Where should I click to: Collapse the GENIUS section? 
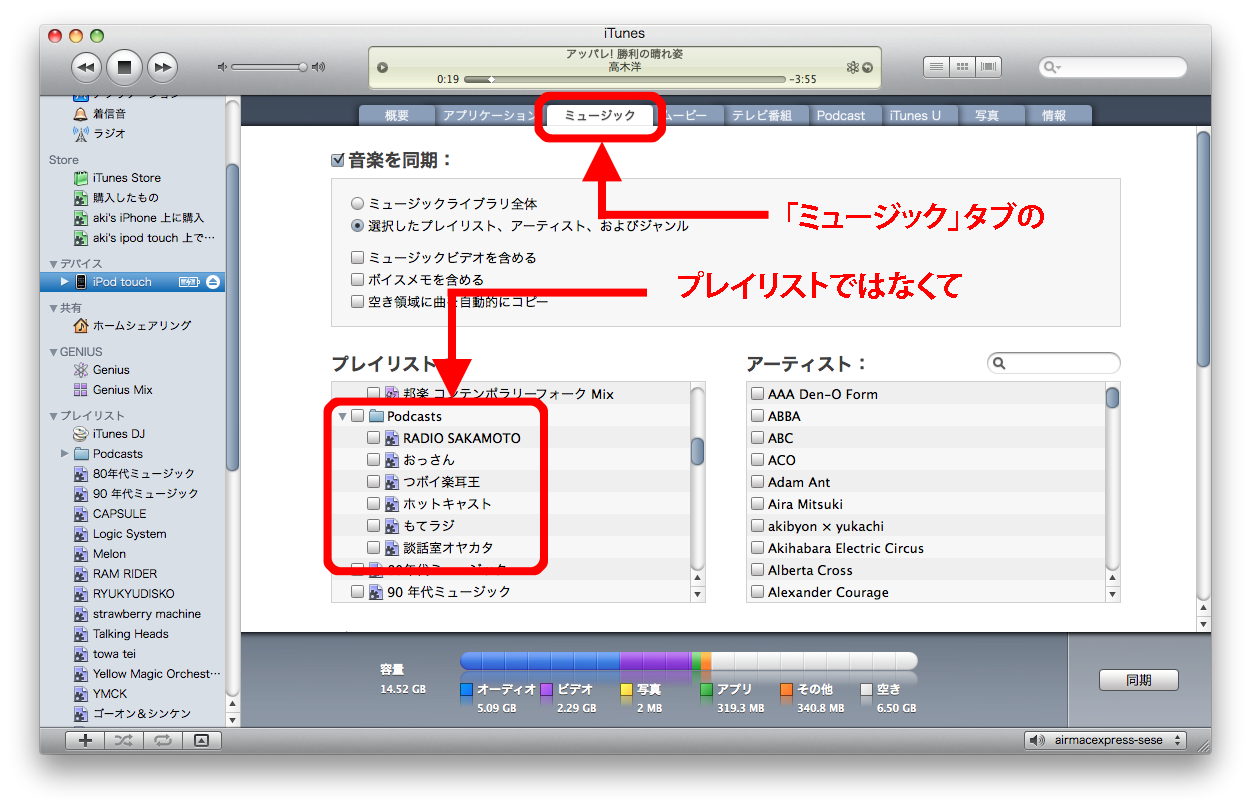click(53, 352)
